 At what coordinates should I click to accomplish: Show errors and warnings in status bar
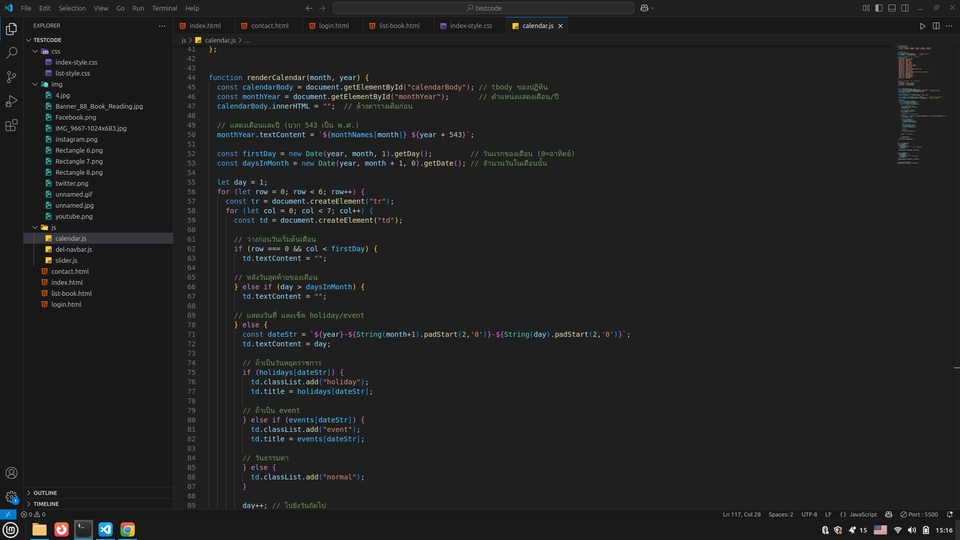33,514
